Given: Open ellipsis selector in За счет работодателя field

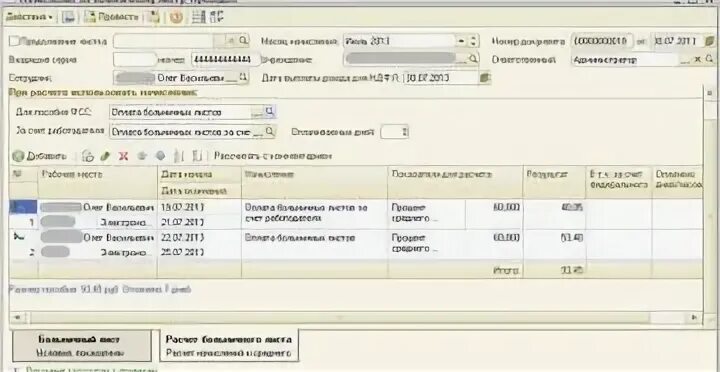Looking at the screenshot, I should (258, 132).
